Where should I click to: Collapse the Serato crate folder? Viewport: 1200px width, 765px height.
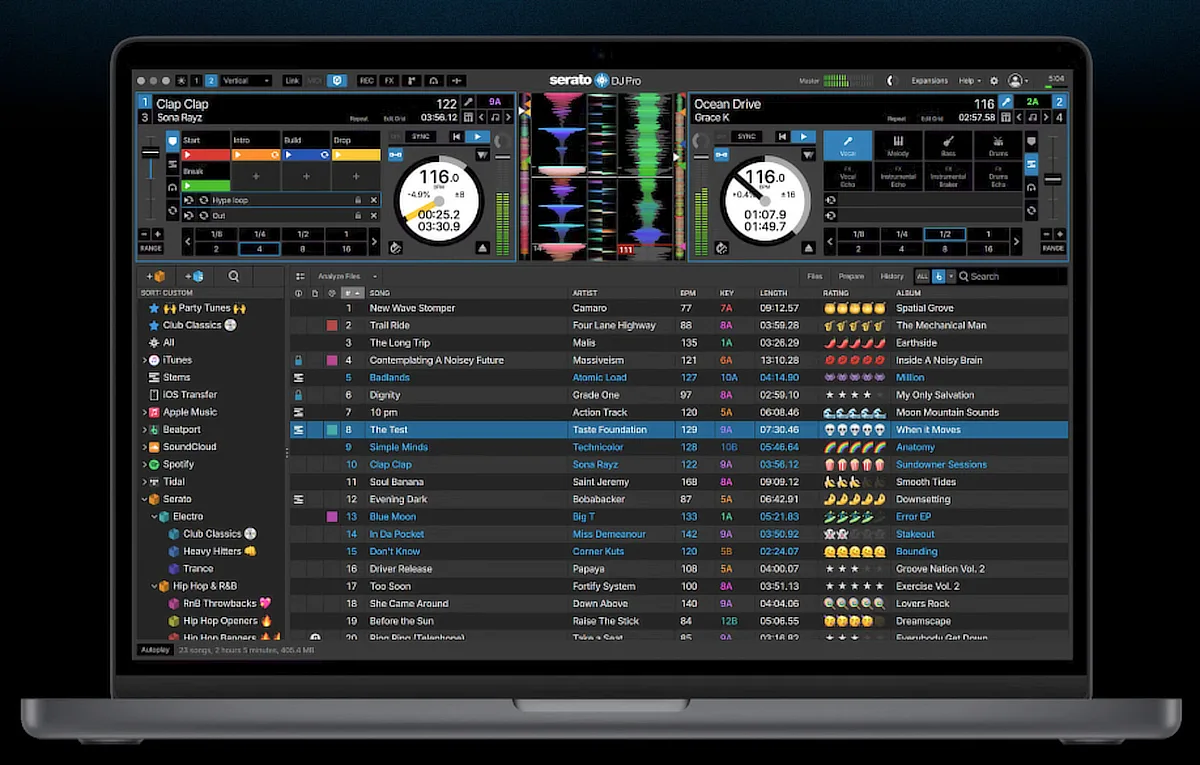click(144, 499)
